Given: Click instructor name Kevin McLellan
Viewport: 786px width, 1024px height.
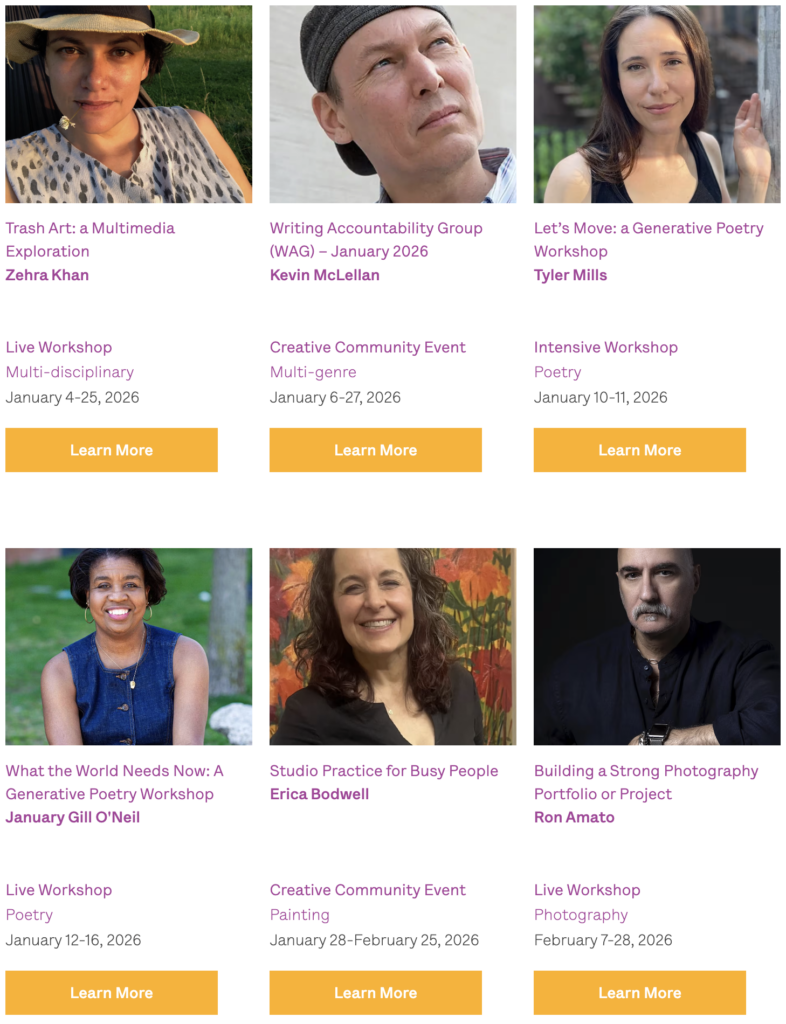Looking at the screenshot, I should tap(324, 275).
